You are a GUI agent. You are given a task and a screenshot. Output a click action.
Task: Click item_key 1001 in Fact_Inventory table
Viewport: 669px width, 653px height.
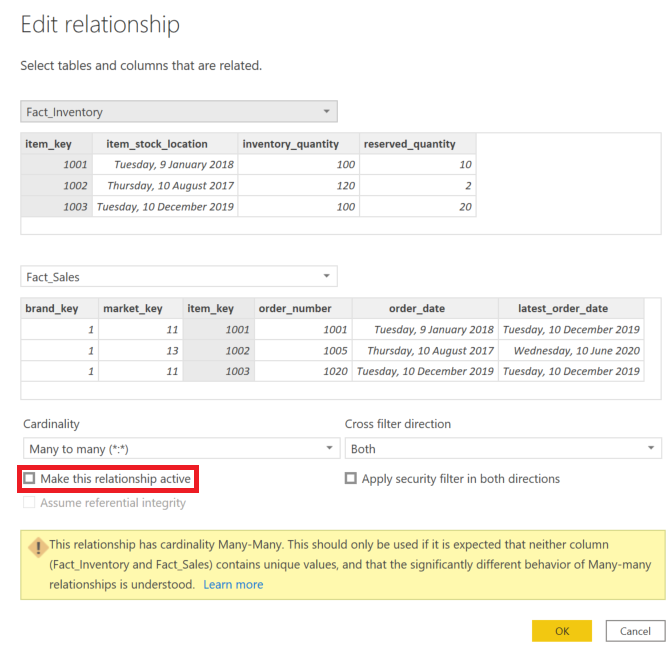click(x=56, y=165)
